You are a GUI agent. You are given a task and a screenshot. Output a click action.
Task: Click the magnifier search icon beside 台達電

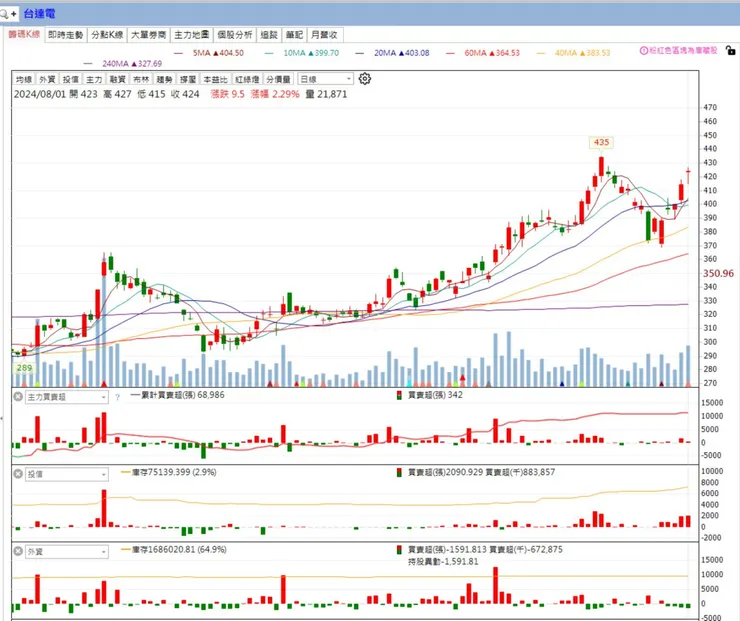[x=4, y=14]
